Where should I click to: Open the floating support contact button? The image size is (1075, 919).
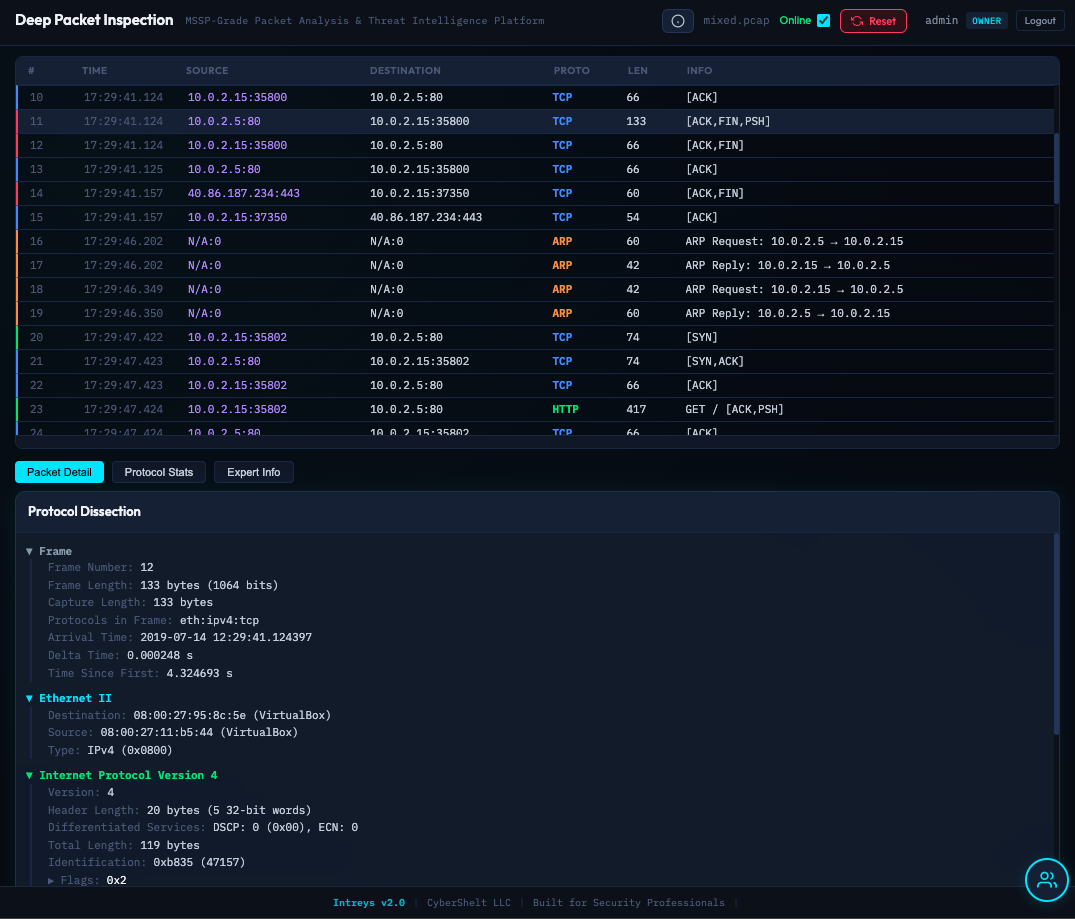1047,880
